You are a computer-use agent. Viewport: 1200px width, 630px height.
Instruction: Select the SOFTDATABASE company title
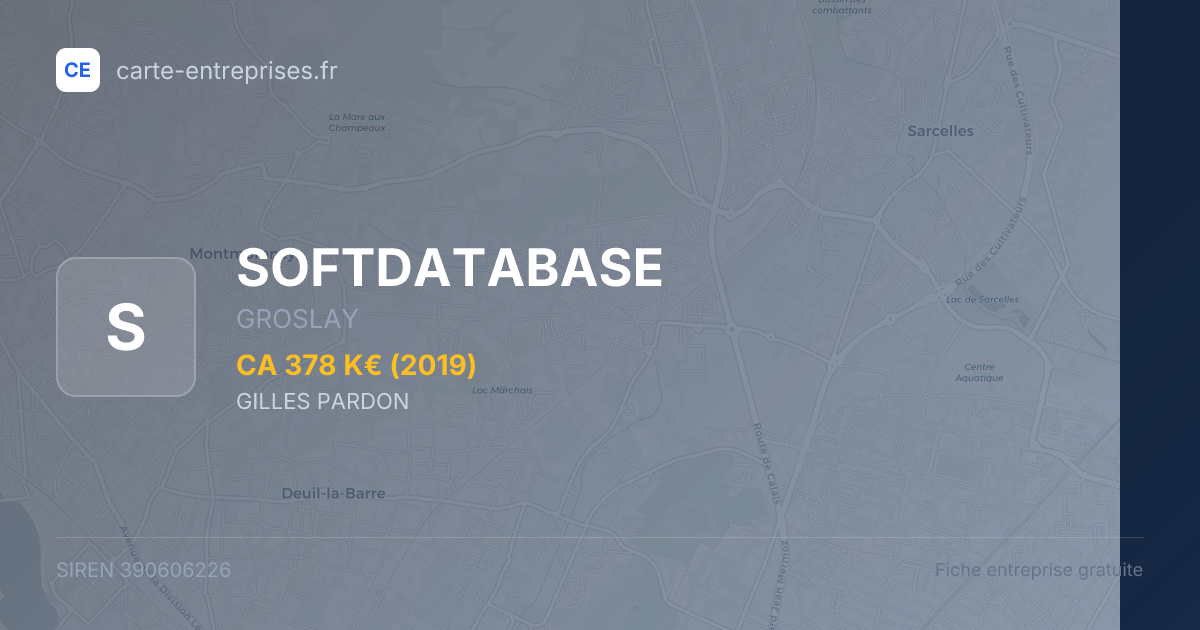click(x=450, y=268)
